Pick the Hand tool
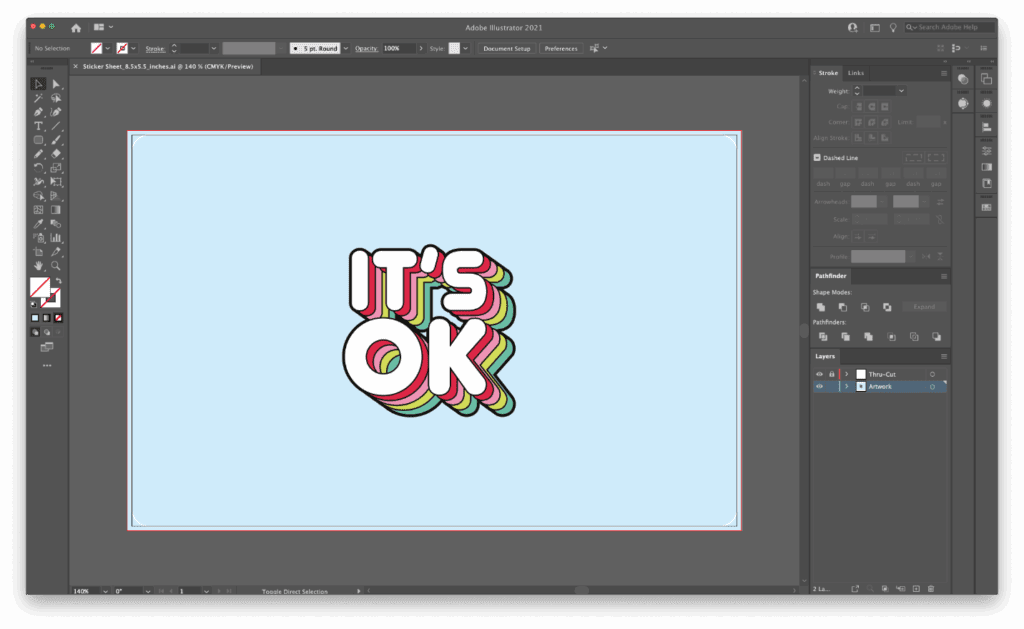The width and height of the screenshot is (1024, 629). point(38,266)
